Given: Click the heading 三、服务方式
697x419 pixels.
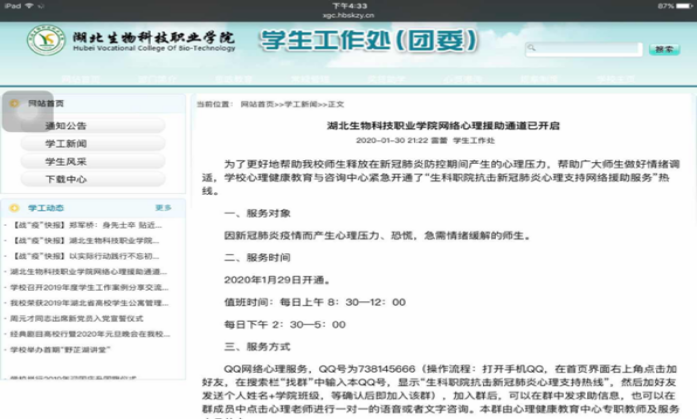Looking at the screenshot, I should (x=257, y=347).
